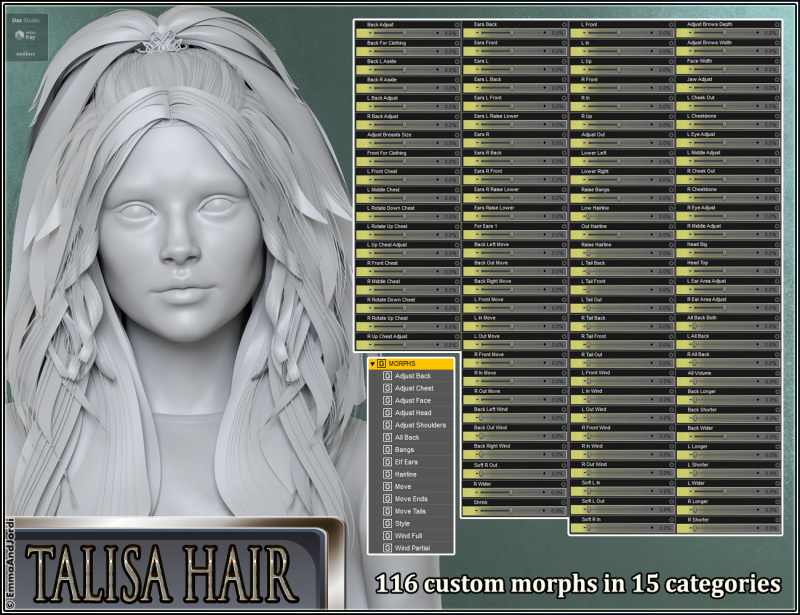800x615 pixels.
Task: Open settings gear for Raise Bangs morph
Action: click(671, 189)
